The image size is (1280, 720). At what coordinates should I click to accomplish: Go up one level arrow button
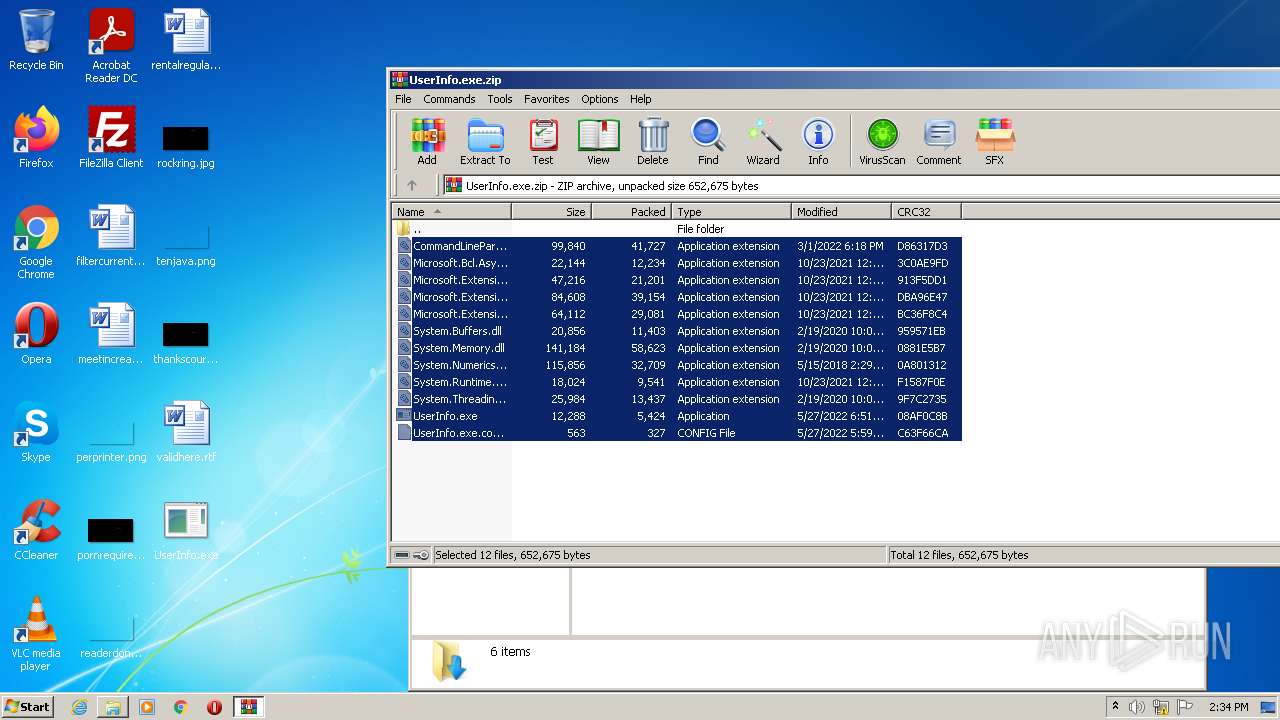point(412,185)
